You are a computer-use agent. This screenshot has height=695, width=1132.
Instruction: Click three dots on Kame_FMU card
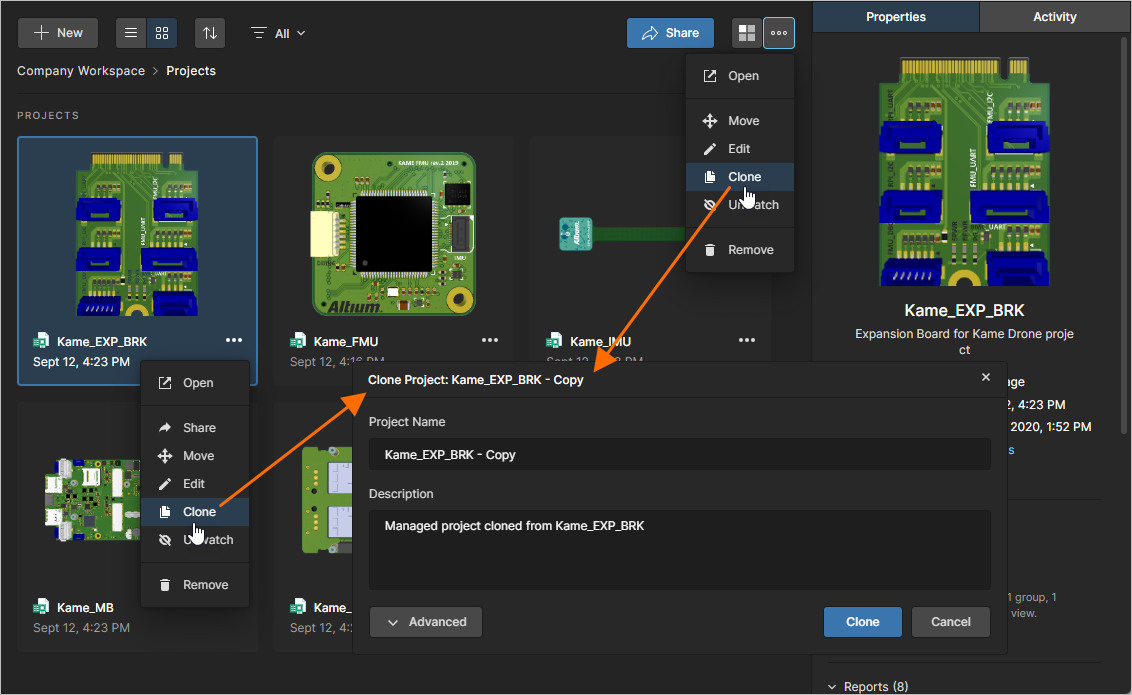coord(489,341)
